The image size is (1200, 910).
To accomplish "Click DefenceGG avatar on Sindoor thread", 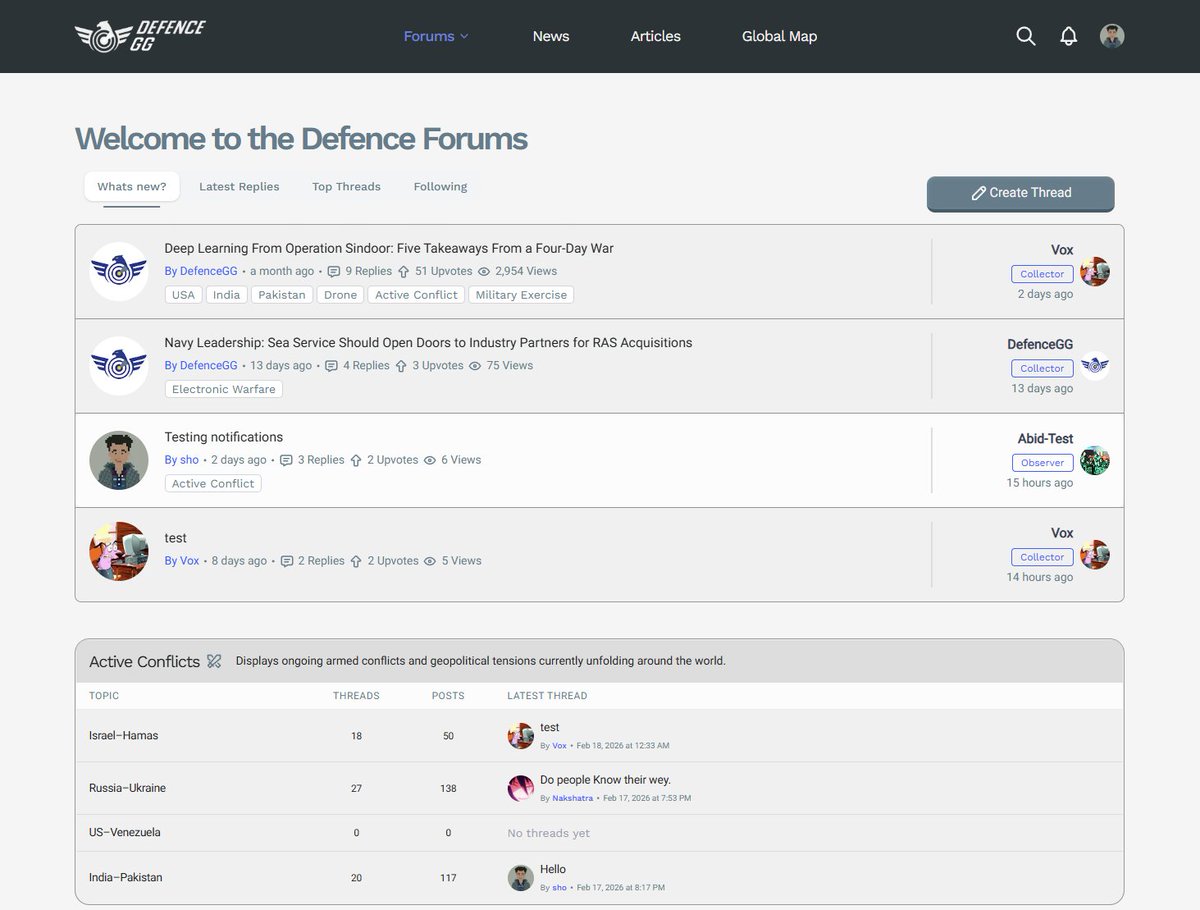I will (x=119, y=271).
